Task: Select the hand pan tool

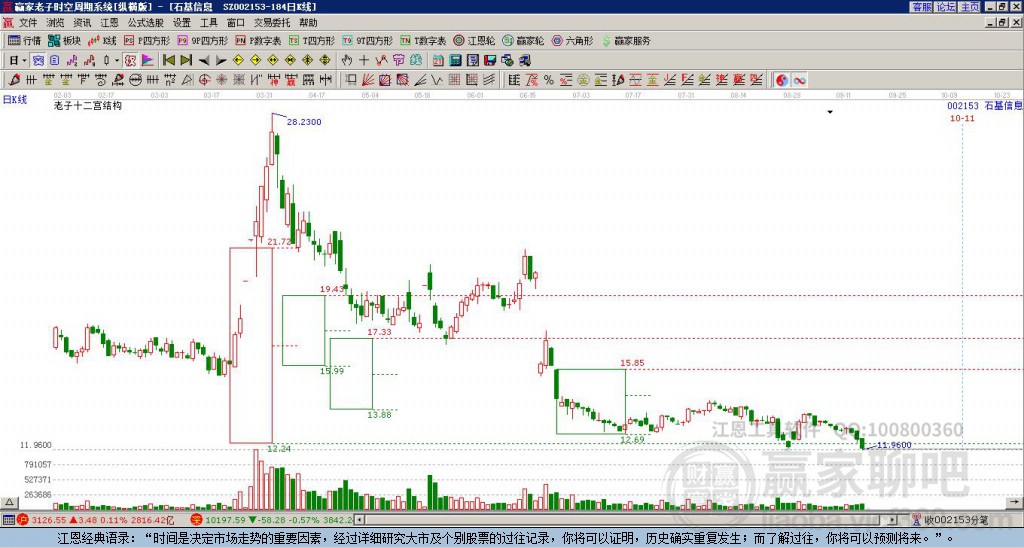Action: coord(347,61)
